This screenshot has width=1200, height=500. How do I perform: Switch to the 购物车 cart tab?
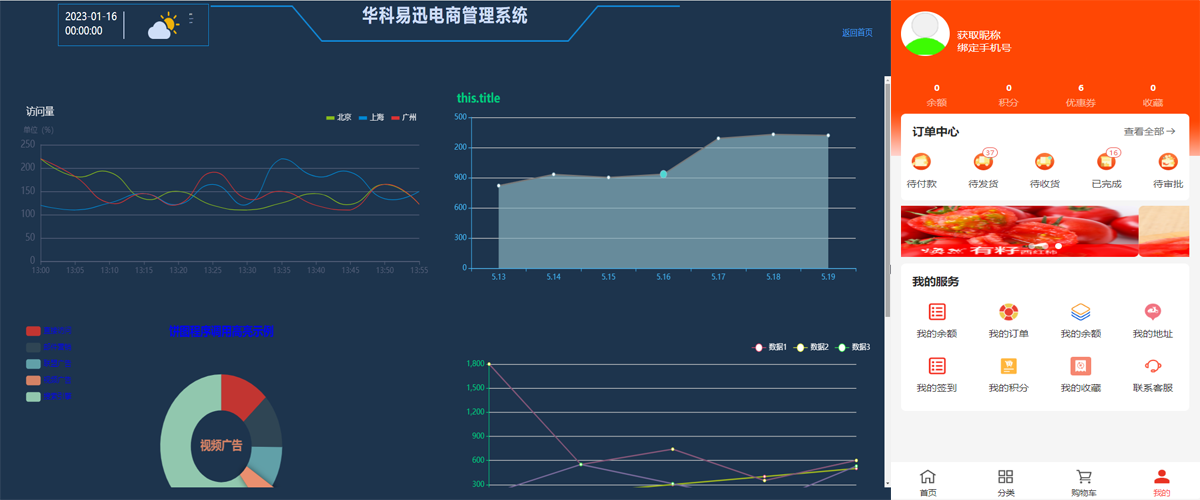pos(1083,482)
